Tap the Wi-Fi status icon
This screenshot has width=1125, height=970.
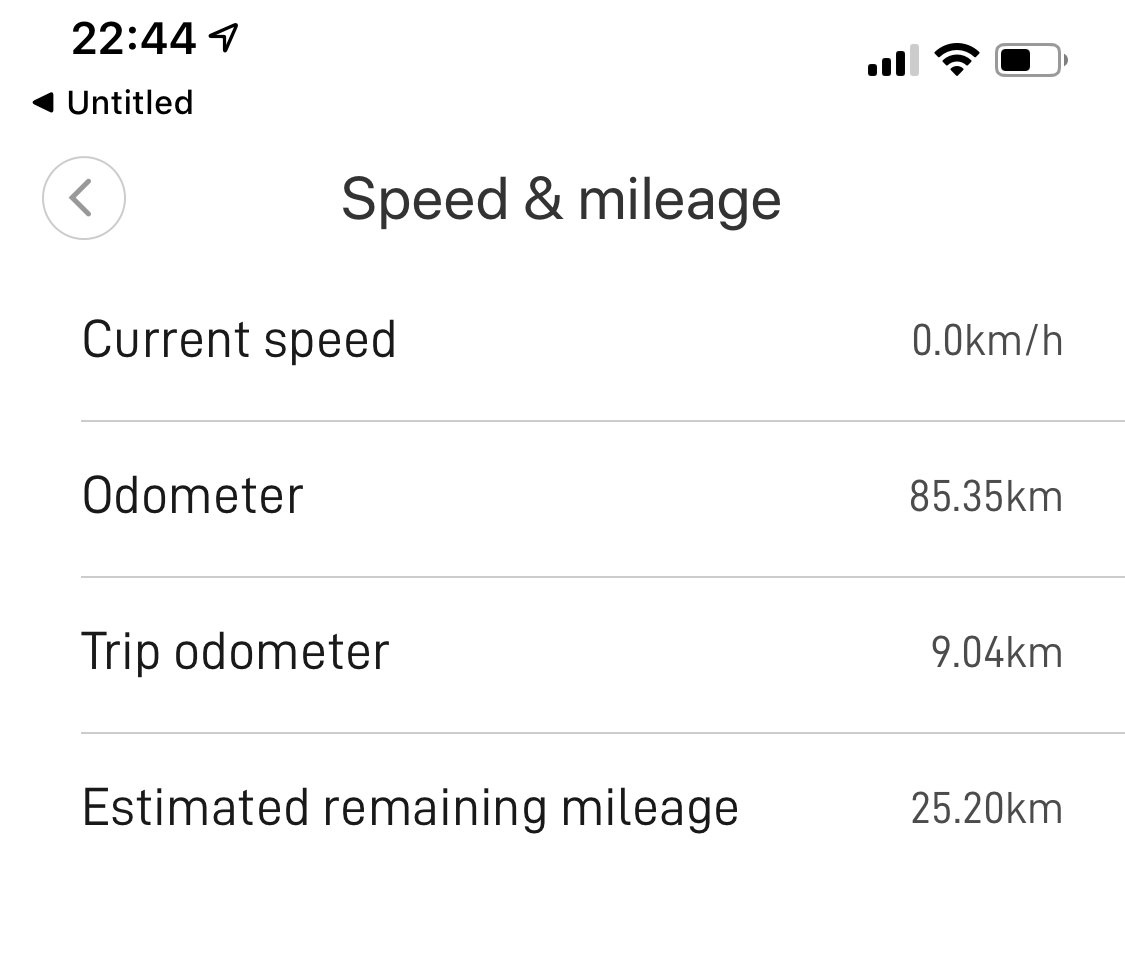957,62
